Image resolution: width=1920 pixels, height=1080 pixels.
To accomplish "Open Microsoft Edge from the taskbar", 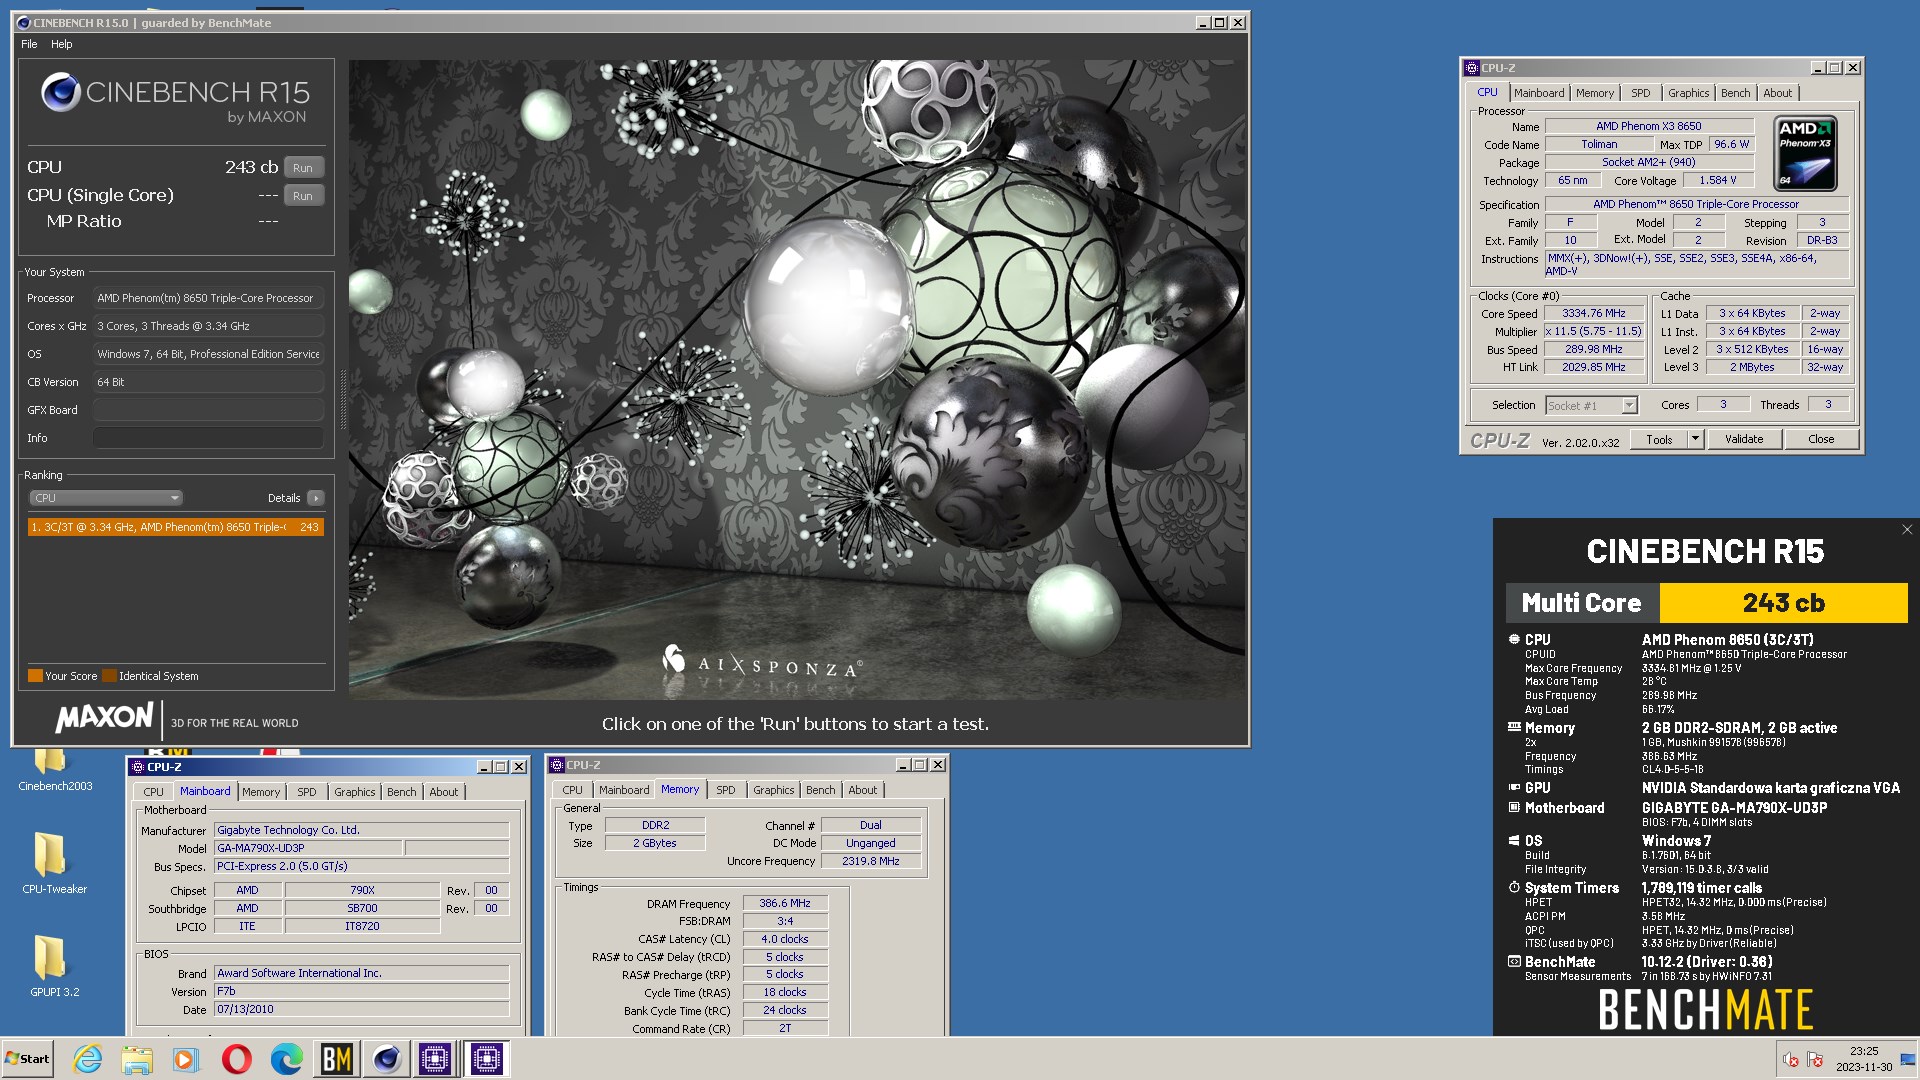I will click(x=286, y=1059).
